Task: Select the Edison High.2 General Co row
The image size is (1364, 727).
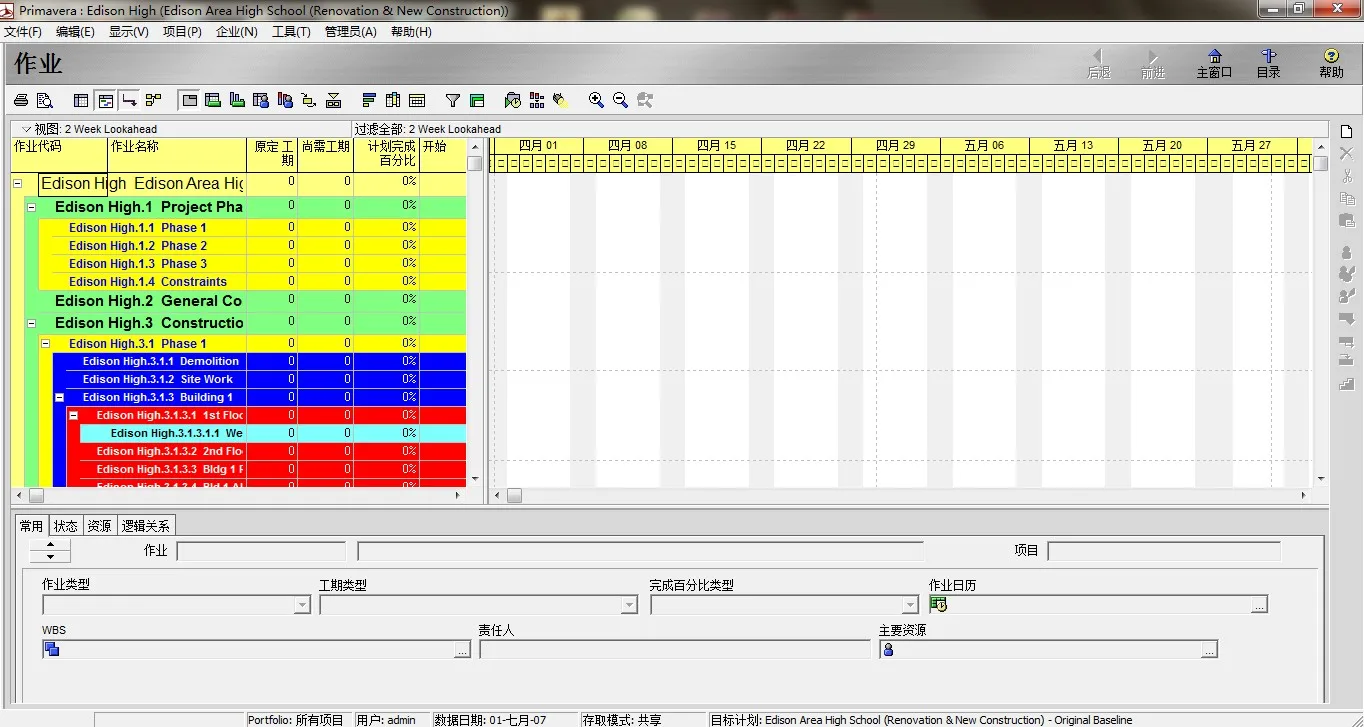Action: coord(245,301)
